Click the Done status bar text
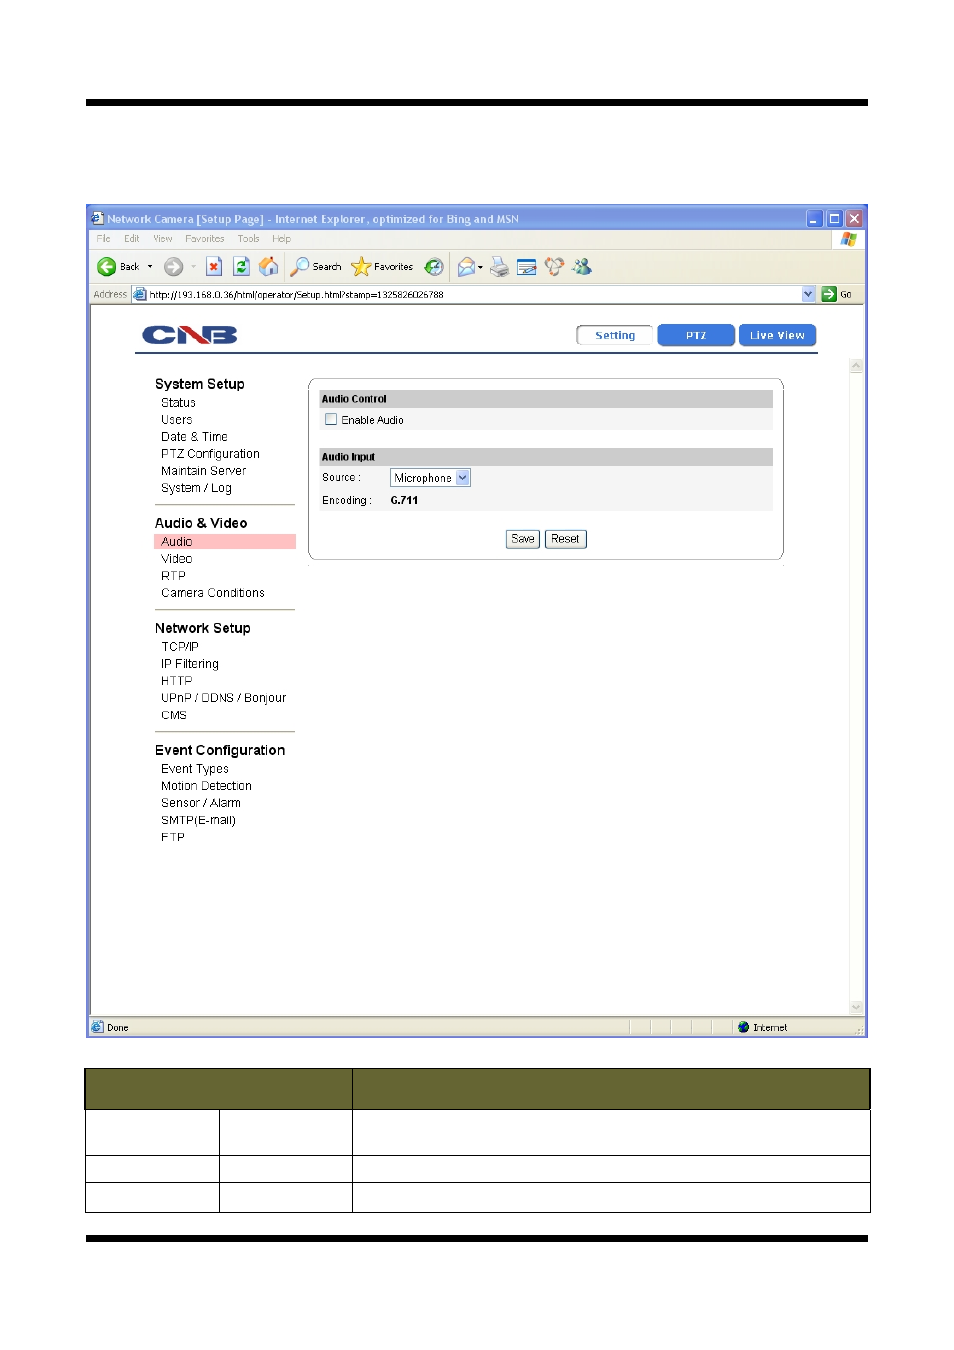Viewport: 954px width, 1350px height. pos(118,1027)
